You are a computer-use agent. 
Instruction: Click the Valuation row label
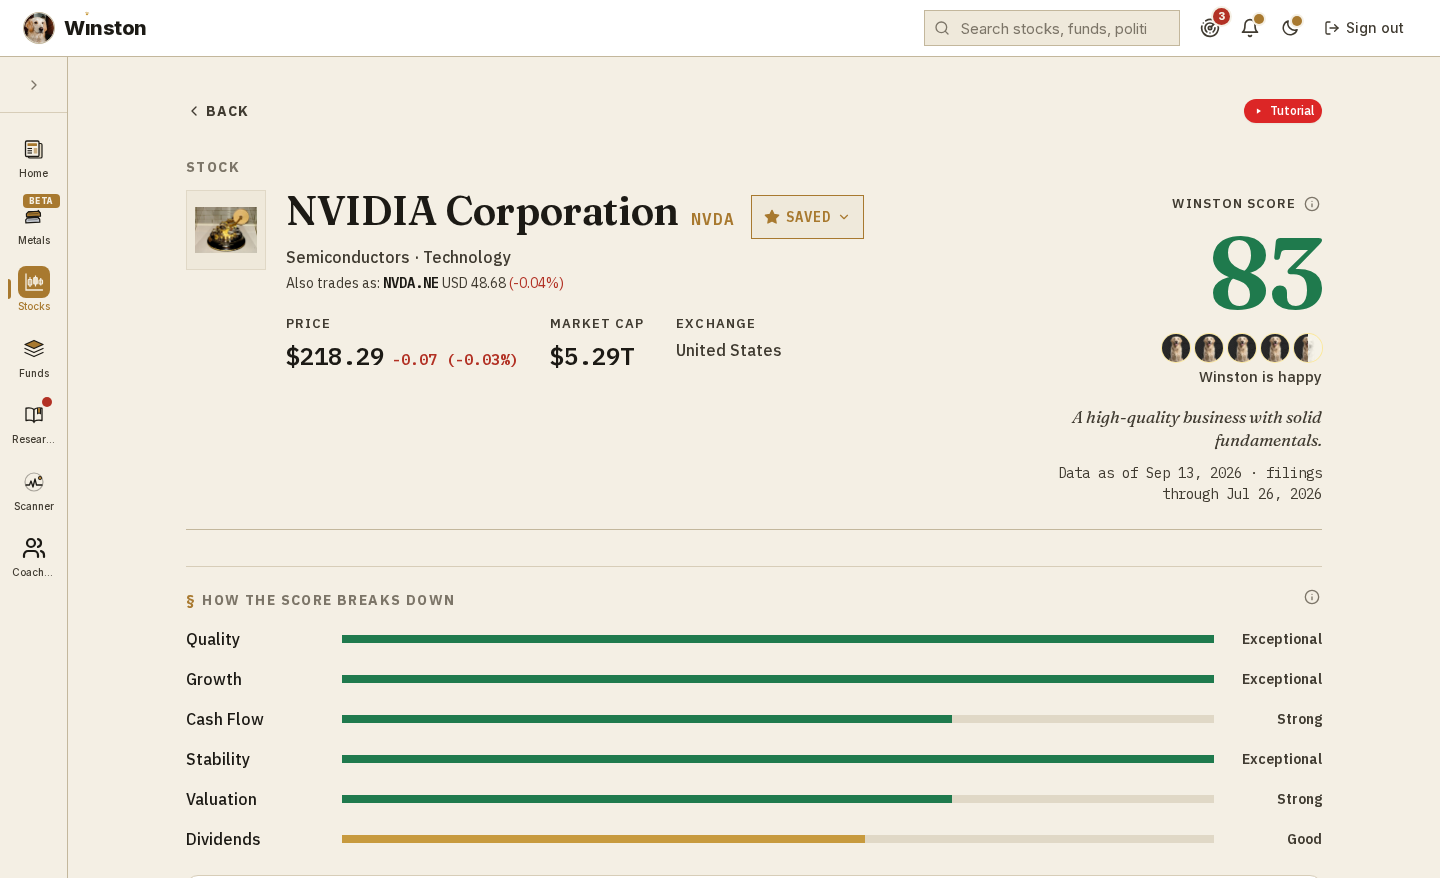pyautogui.click(x=221, y=799)
